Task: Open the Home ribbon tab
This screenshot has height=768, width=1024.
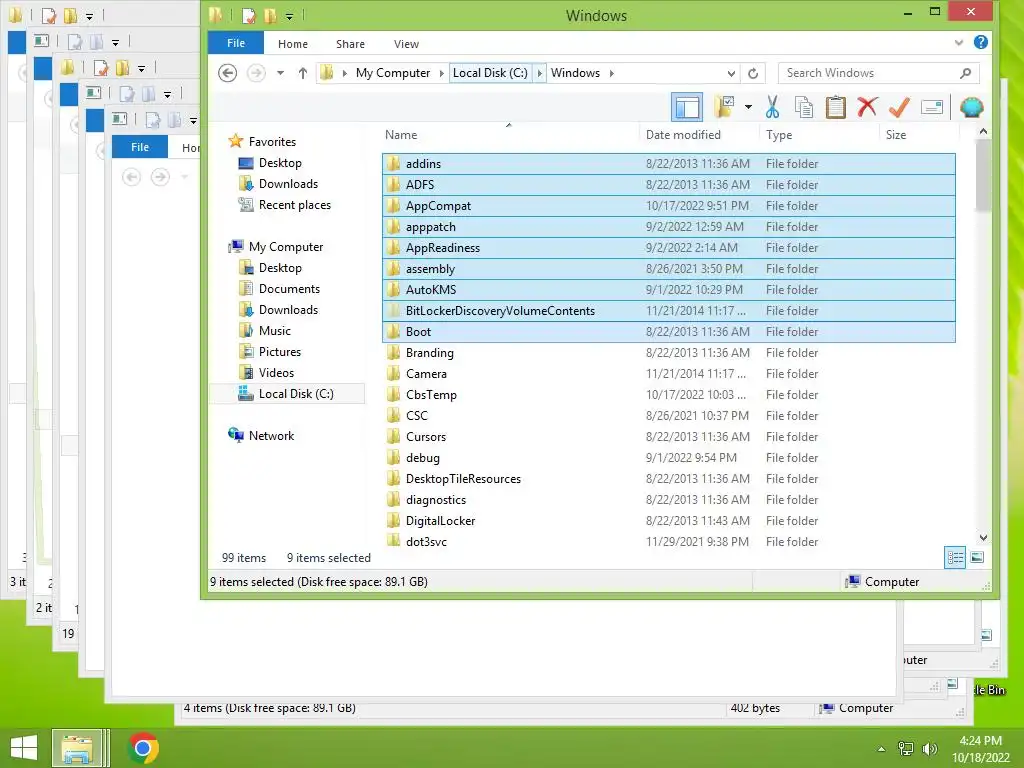Action: 293,44
